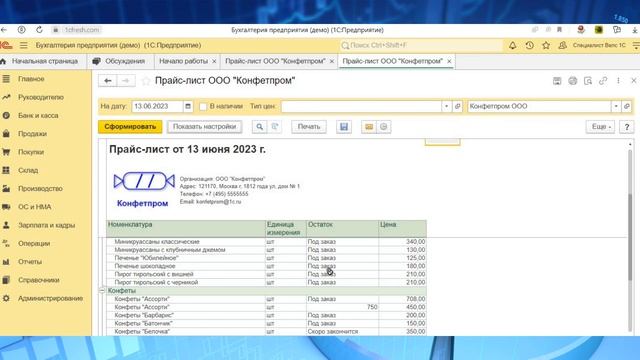The width and height of the screenshot is (640, 360).
Task: Open help with the question mark button
Action: [627, 127]
